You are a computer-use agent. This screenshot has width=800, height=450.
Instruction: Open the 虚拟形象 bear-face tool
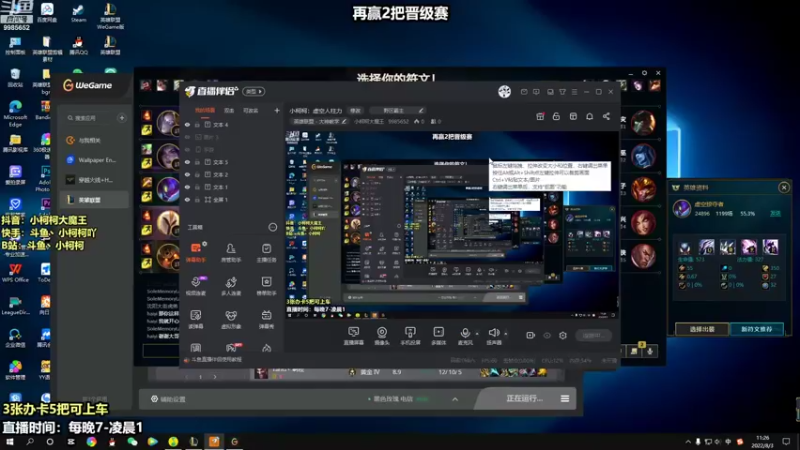[231, 319]
